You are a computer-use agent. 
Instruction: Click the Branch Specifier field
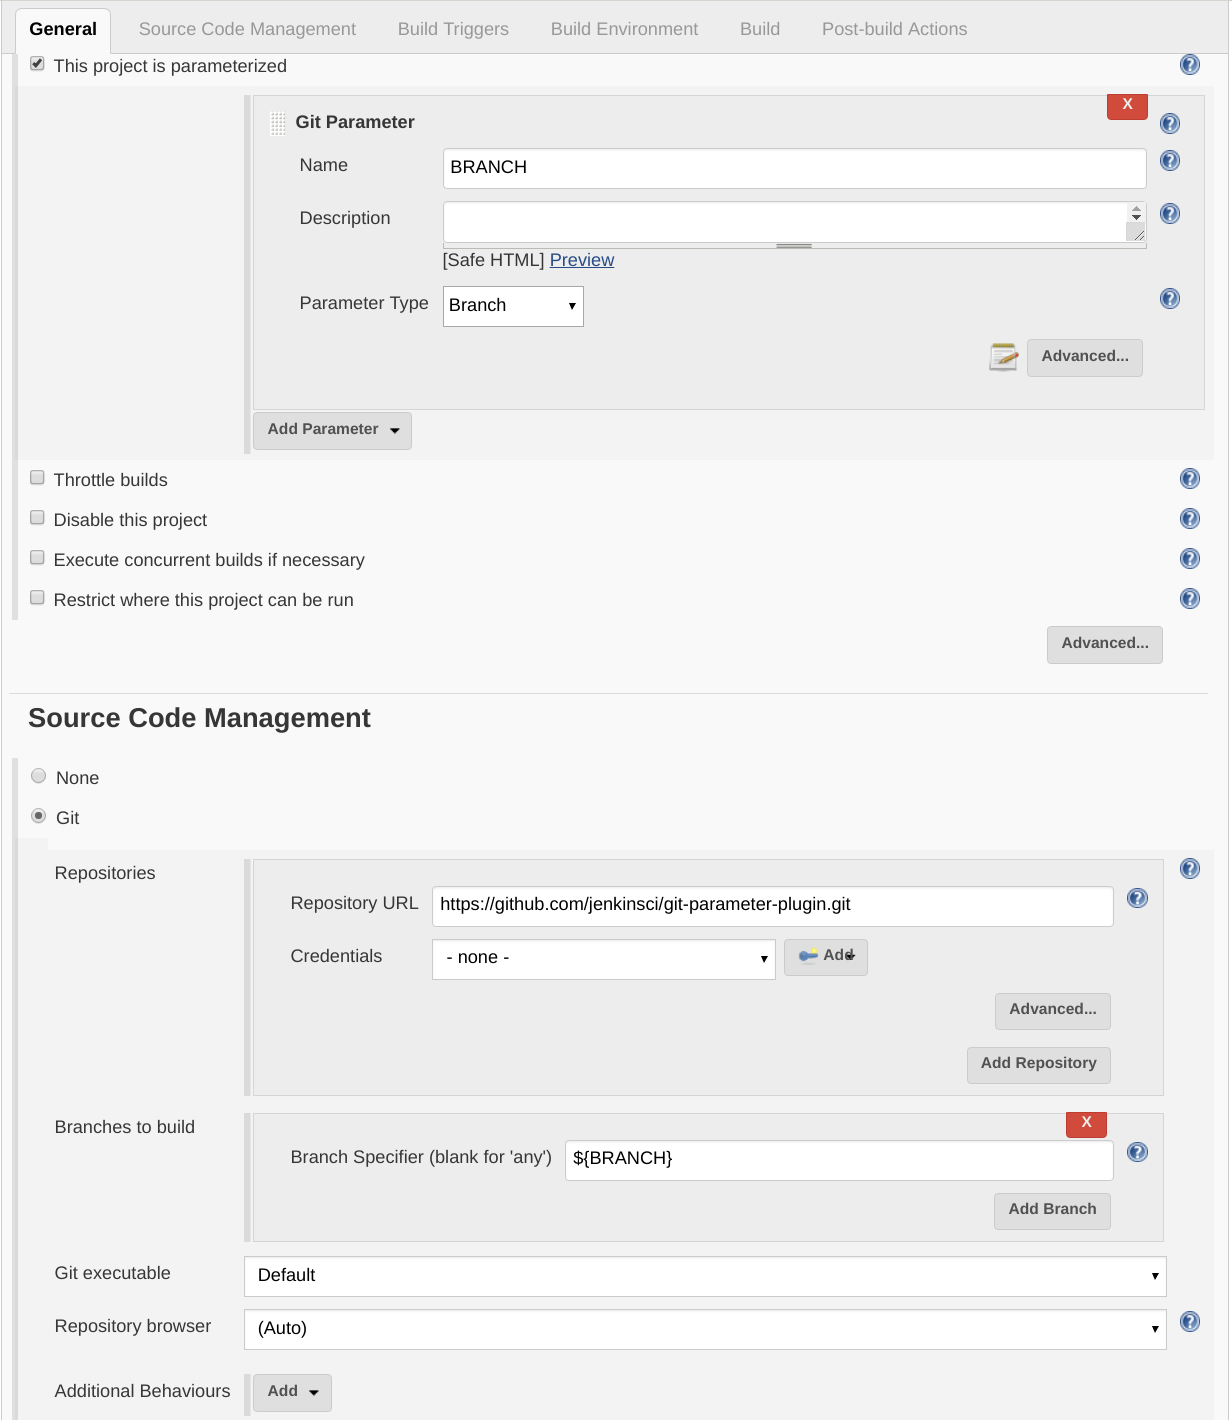839,1160
